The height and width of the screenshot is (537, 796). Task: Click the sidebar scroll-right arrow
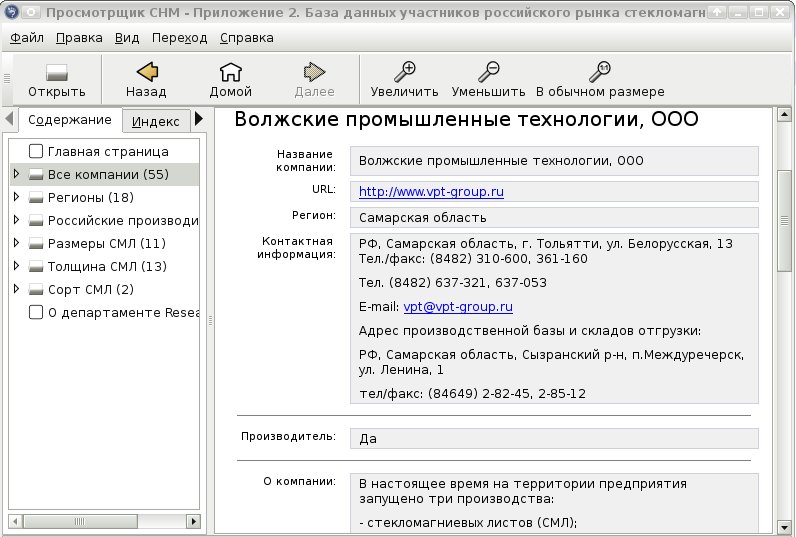(x=193, y=521)
